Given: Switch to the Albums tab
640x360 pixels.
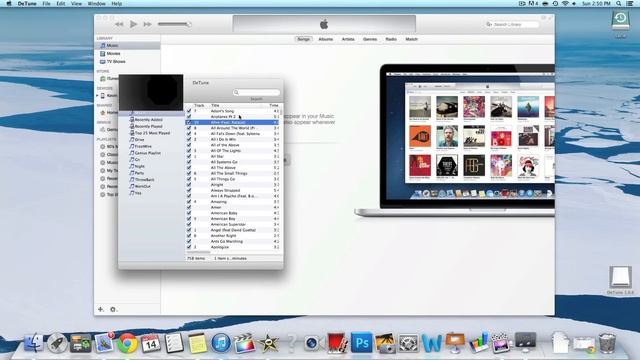Looking at the screenshot, I should pyautogui.click(x=326, y=39).
